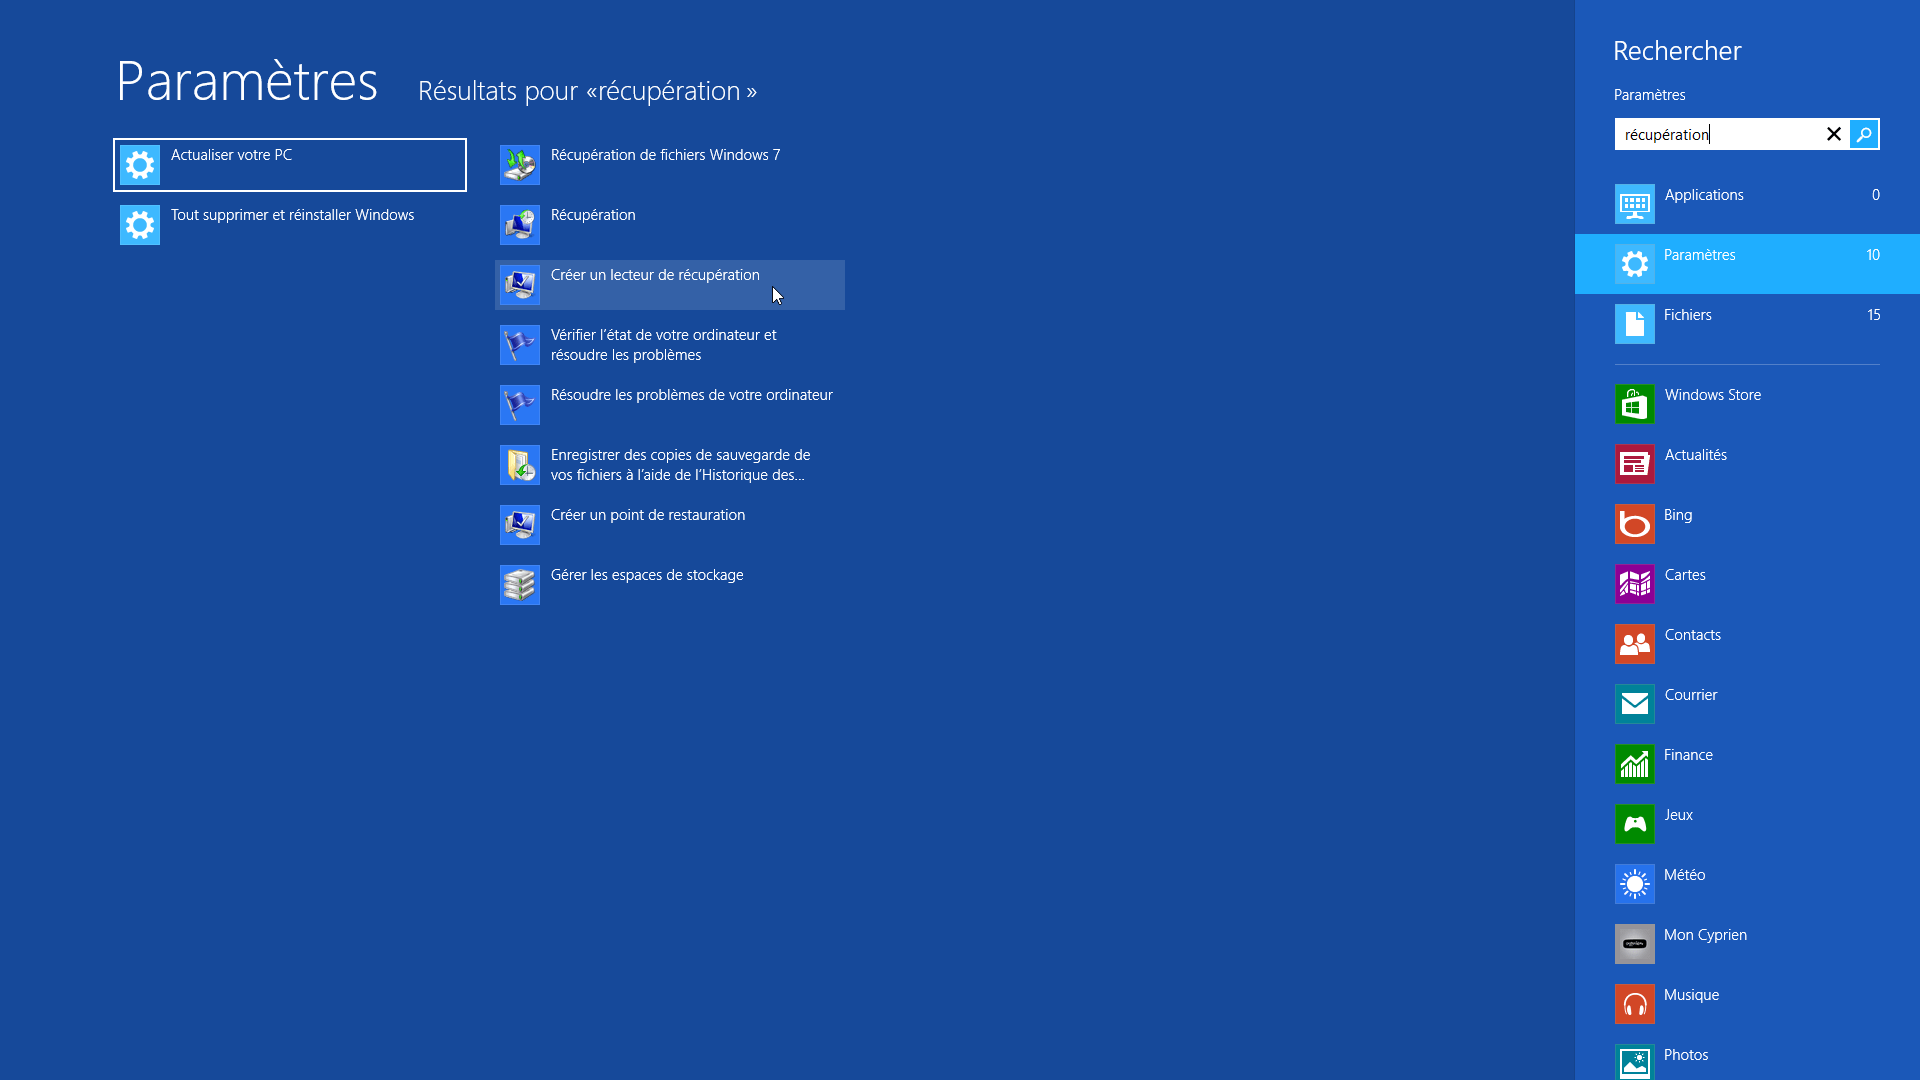
Task: Click the Bing icon
Action: 1635,524
